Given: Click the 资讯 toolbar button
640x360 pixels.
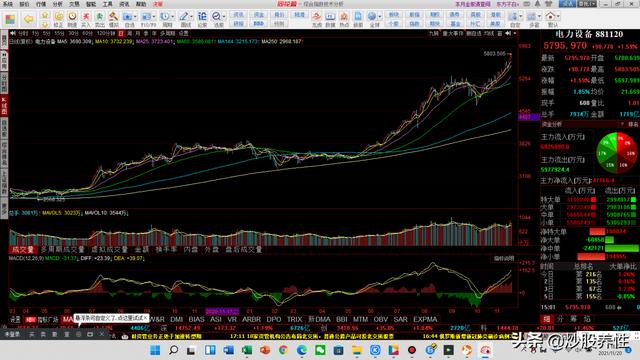Looking at the screenshot, I should point(238,14).
